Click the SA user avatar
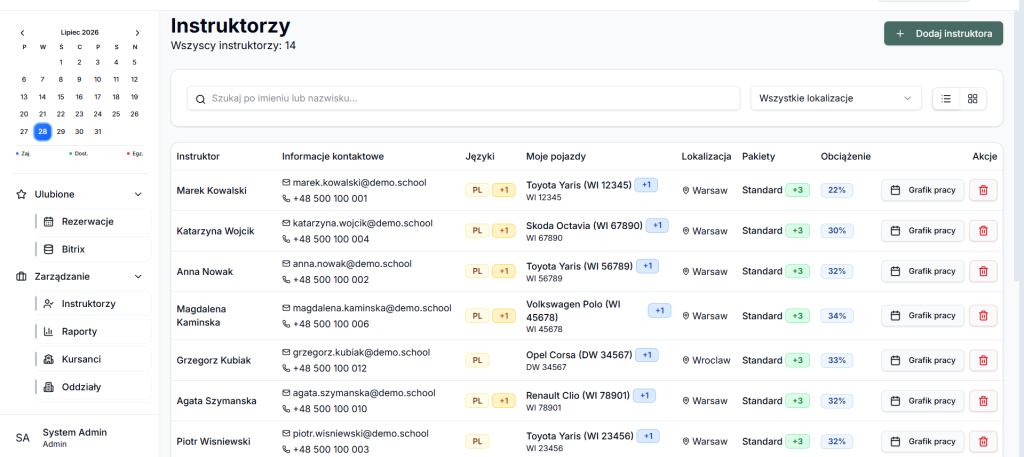The image size is (1024, 457). click(23, 438)
